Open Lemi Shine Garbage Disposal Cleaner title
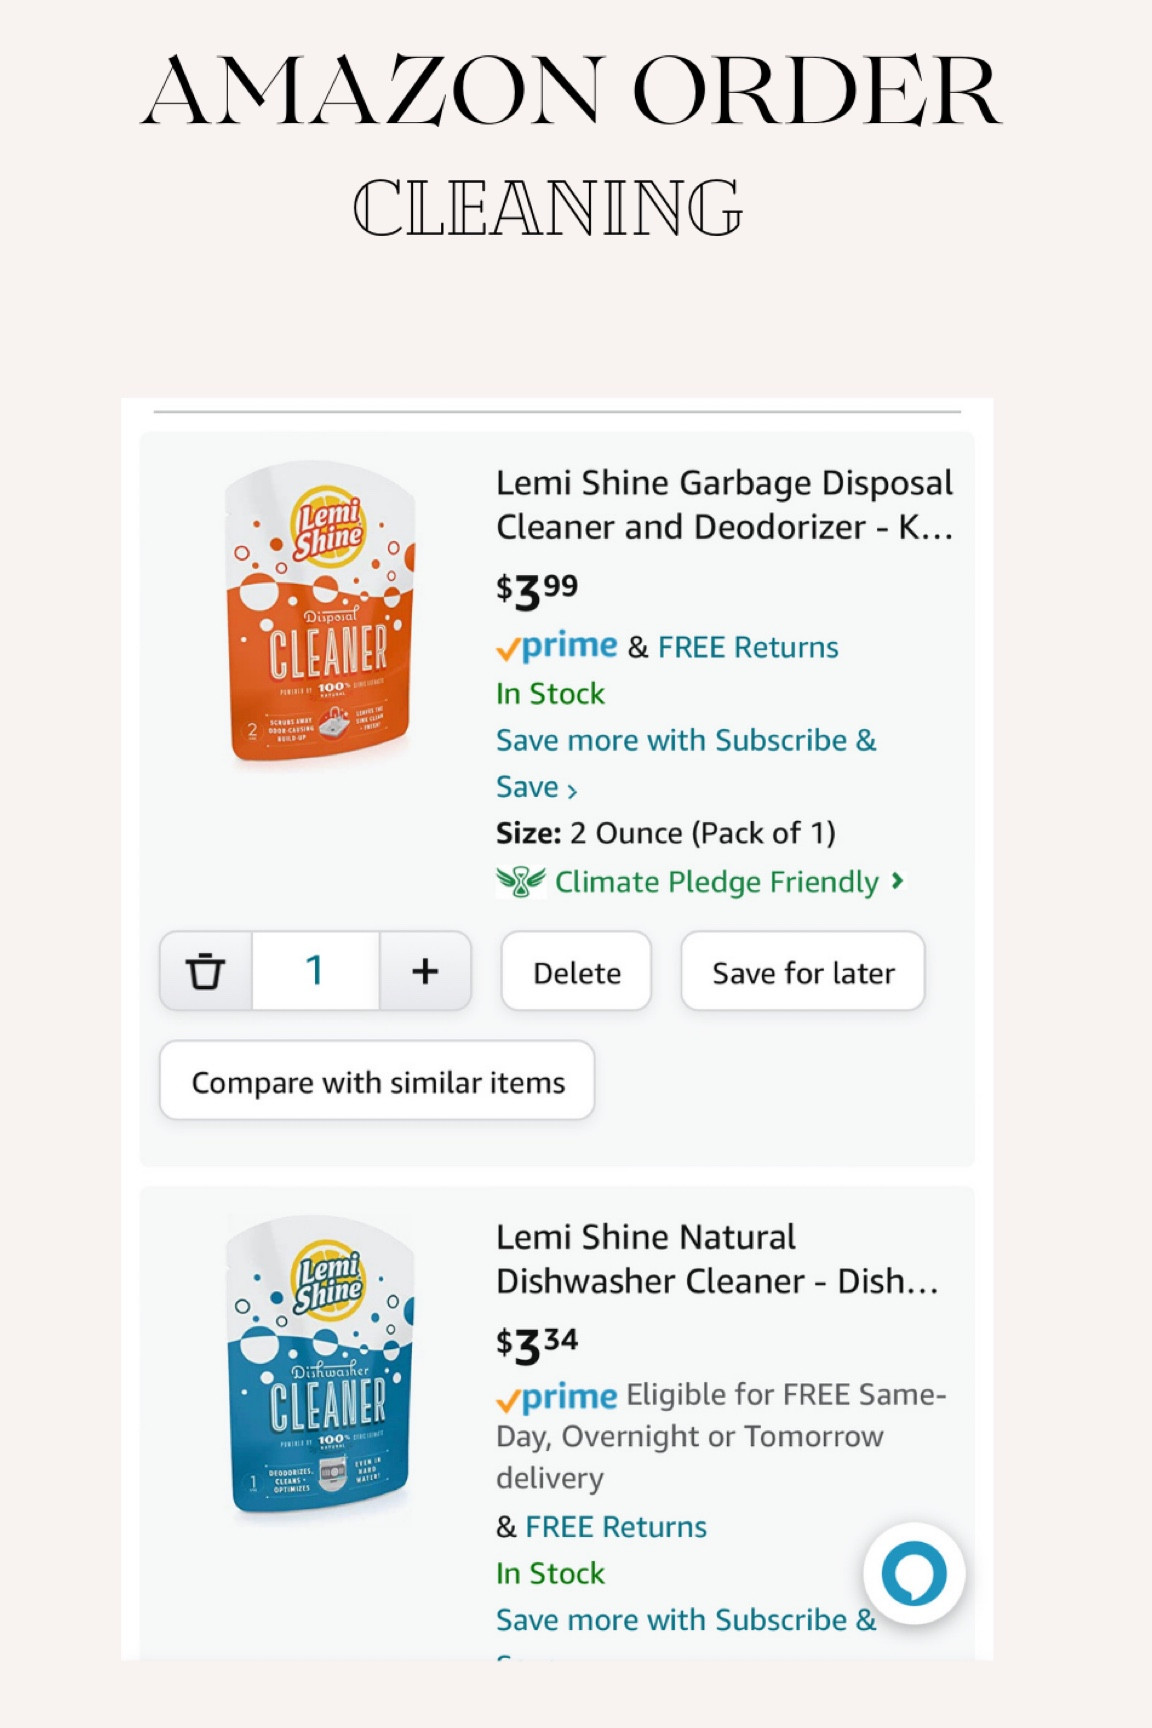Viewport: 1152px width, 1728px height. (724, 504)
